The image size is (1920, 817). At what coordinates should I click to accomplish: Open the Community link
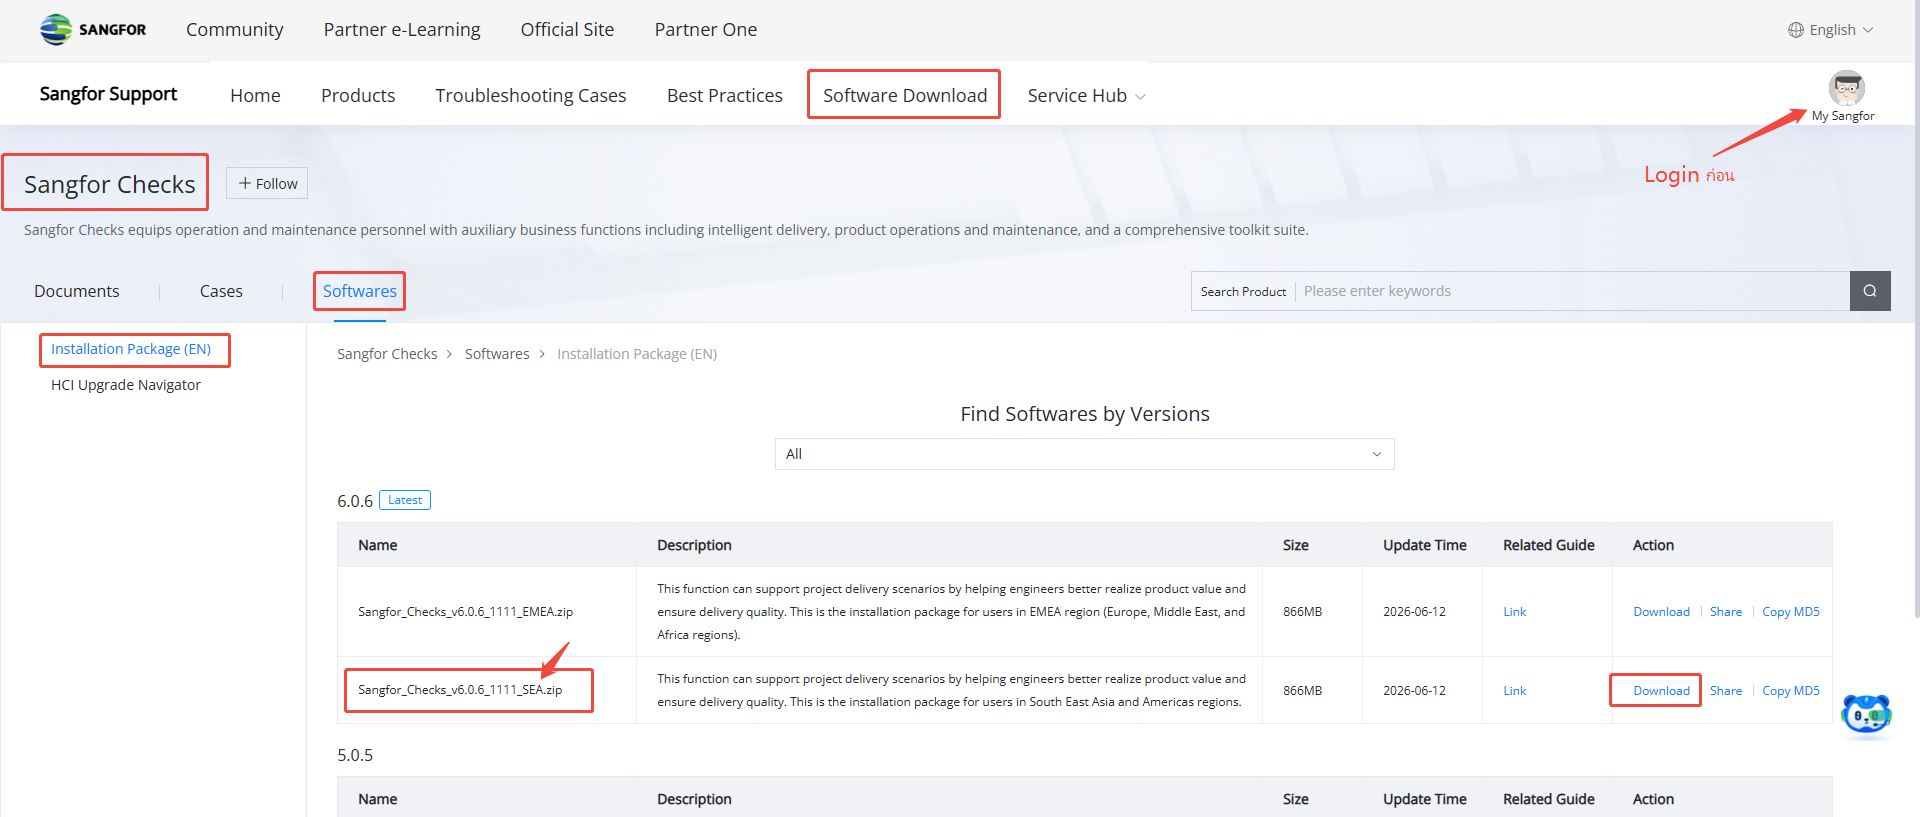coord(235,30)
